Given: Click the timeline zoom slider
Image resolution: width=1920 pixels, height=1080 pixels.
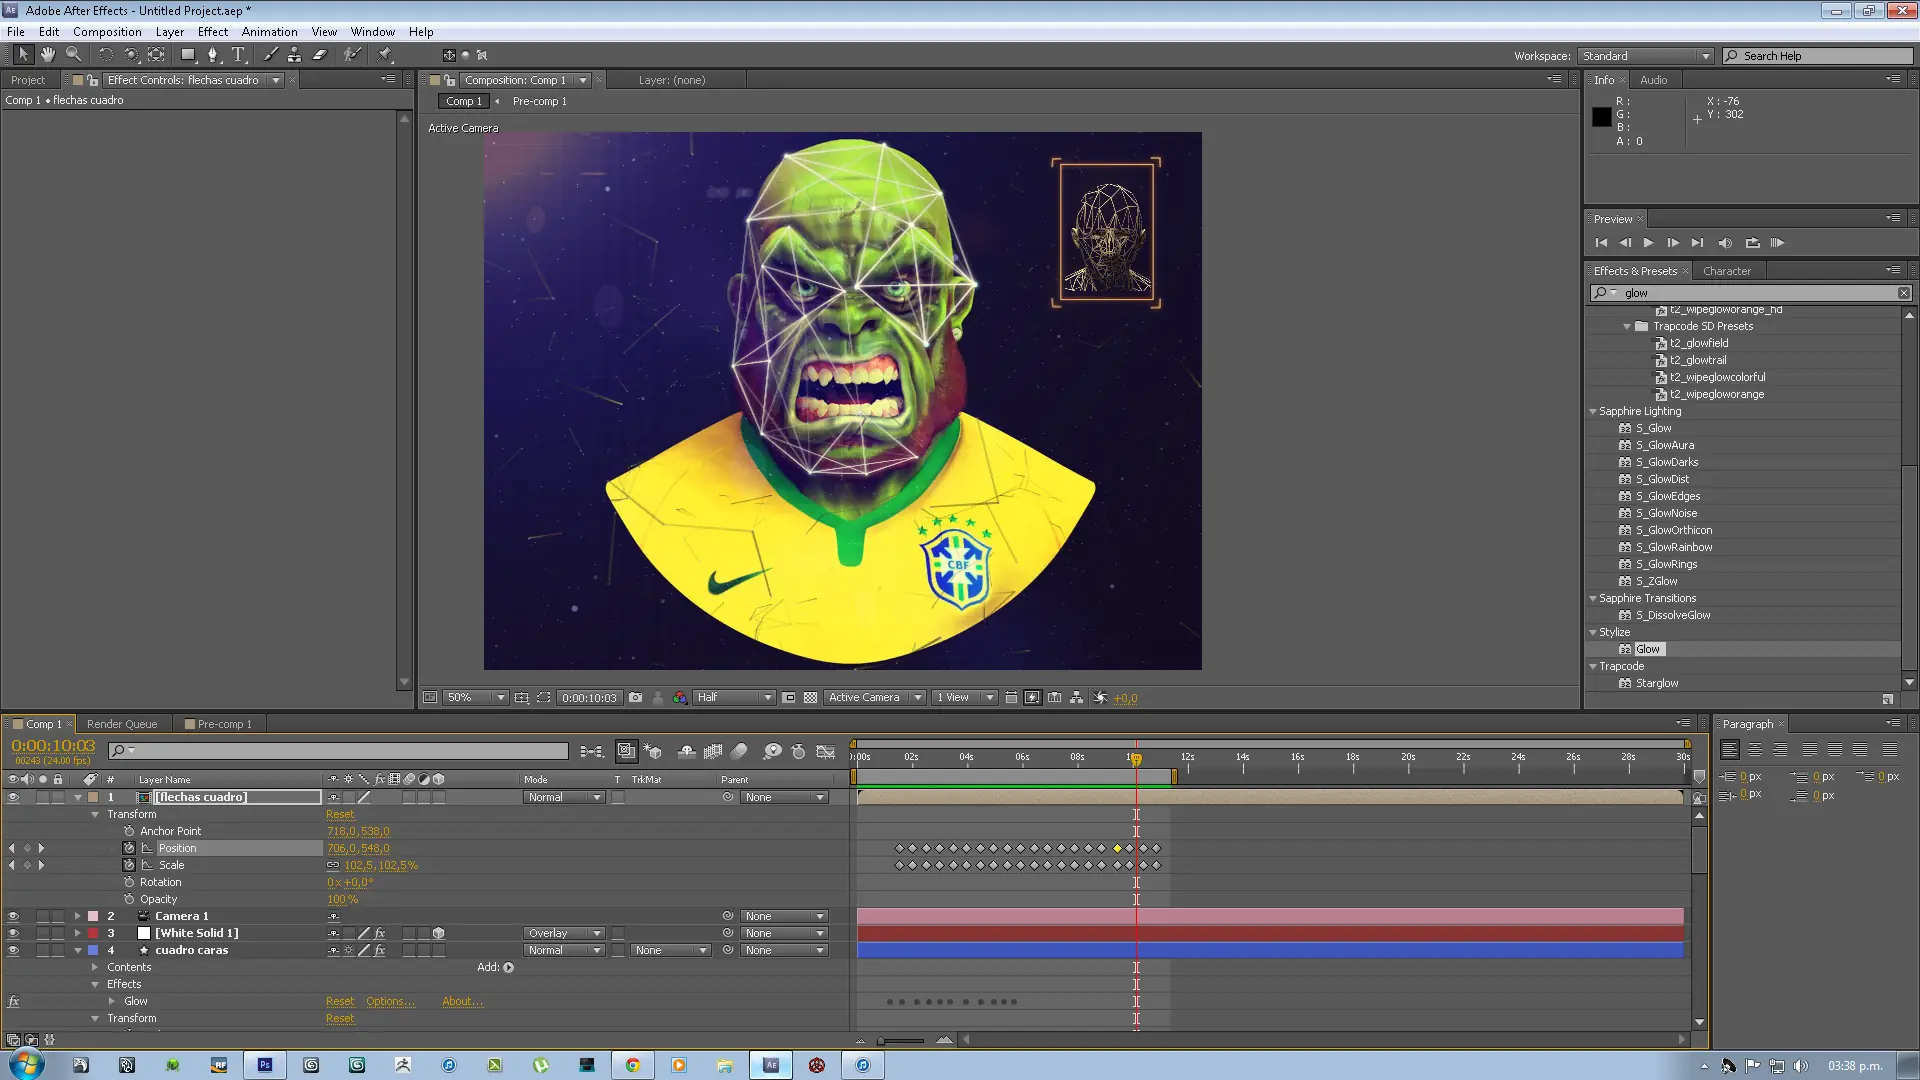Looking at the screenshot, I should pyautogui.click(x=901, y=1040).
